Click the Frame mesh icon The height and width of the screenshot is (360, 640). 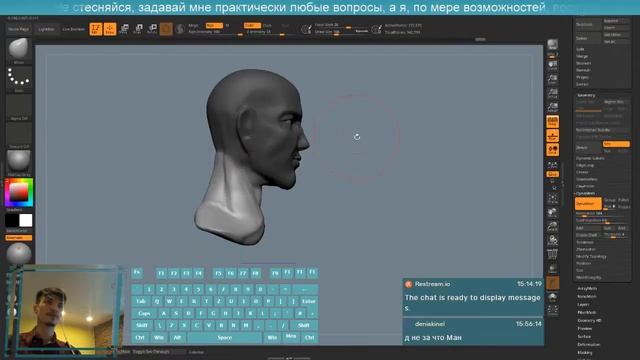pyautogui.click(x=553, y=199)
